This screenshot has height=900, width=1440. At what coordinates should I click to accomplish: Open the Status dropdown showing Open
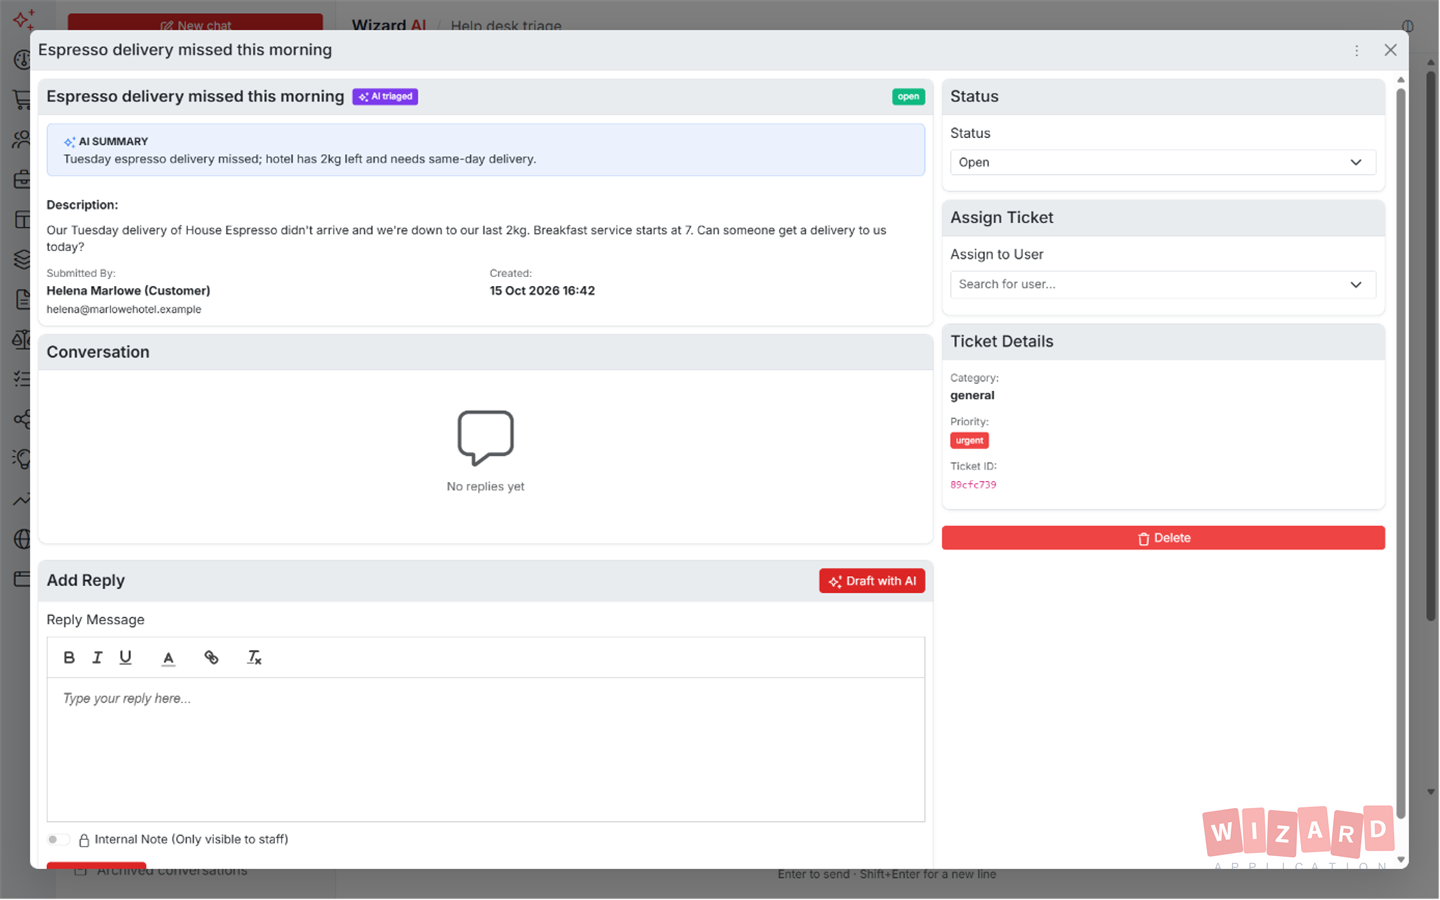click(1162, 162)
